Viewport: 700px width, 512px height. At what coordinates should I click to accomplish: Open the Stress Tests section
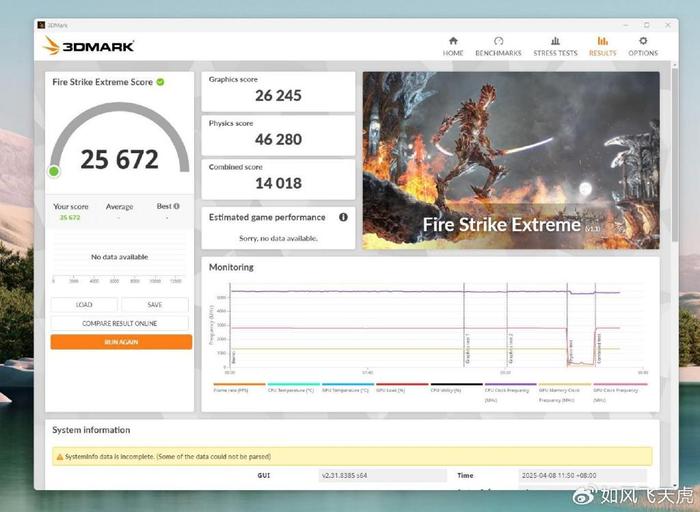coord(555,47)
